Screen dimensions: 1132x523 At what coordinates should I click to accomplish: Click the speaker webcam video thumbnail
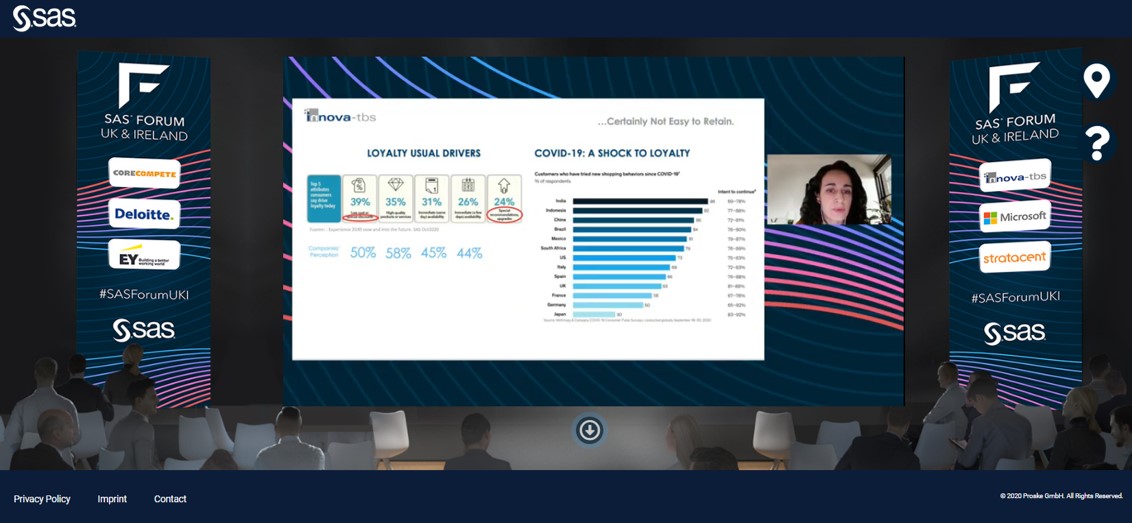pos(829,189)
